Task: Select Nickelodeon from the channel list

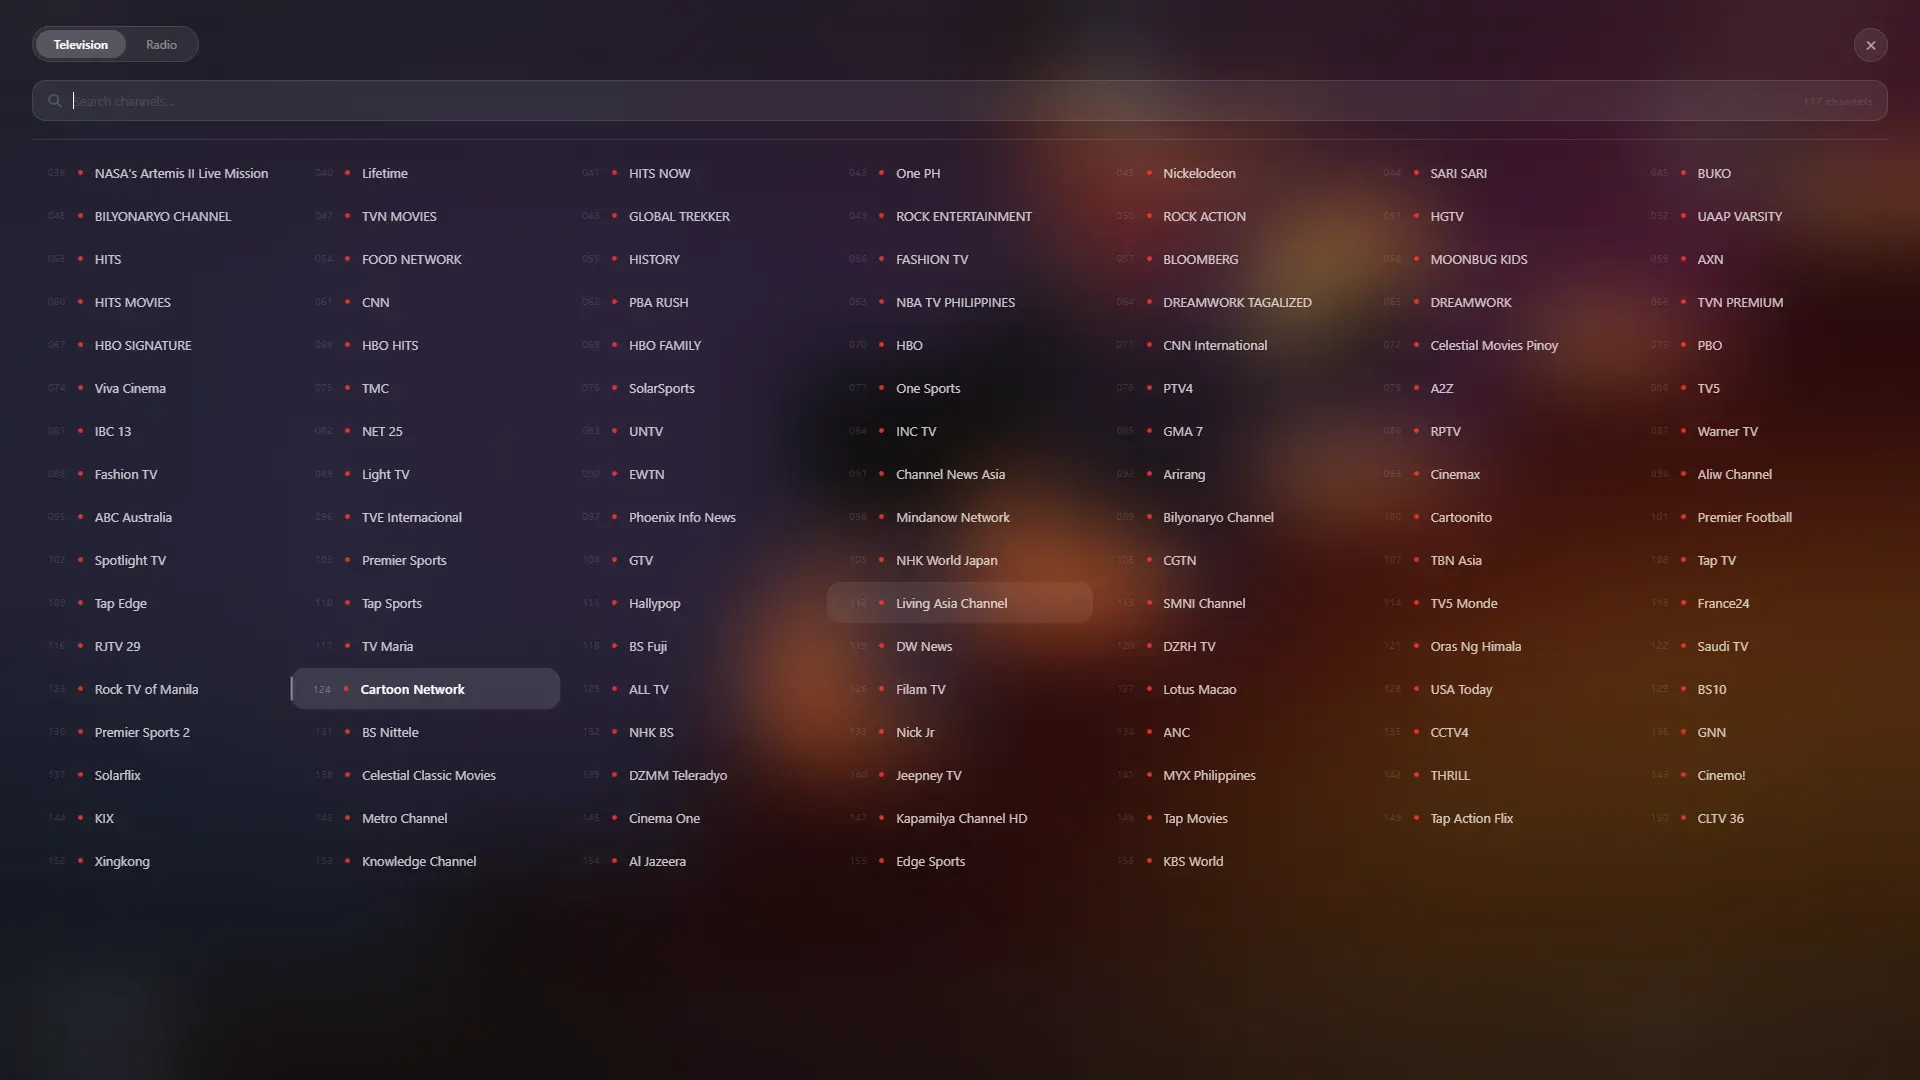Action: [1226, 173]
